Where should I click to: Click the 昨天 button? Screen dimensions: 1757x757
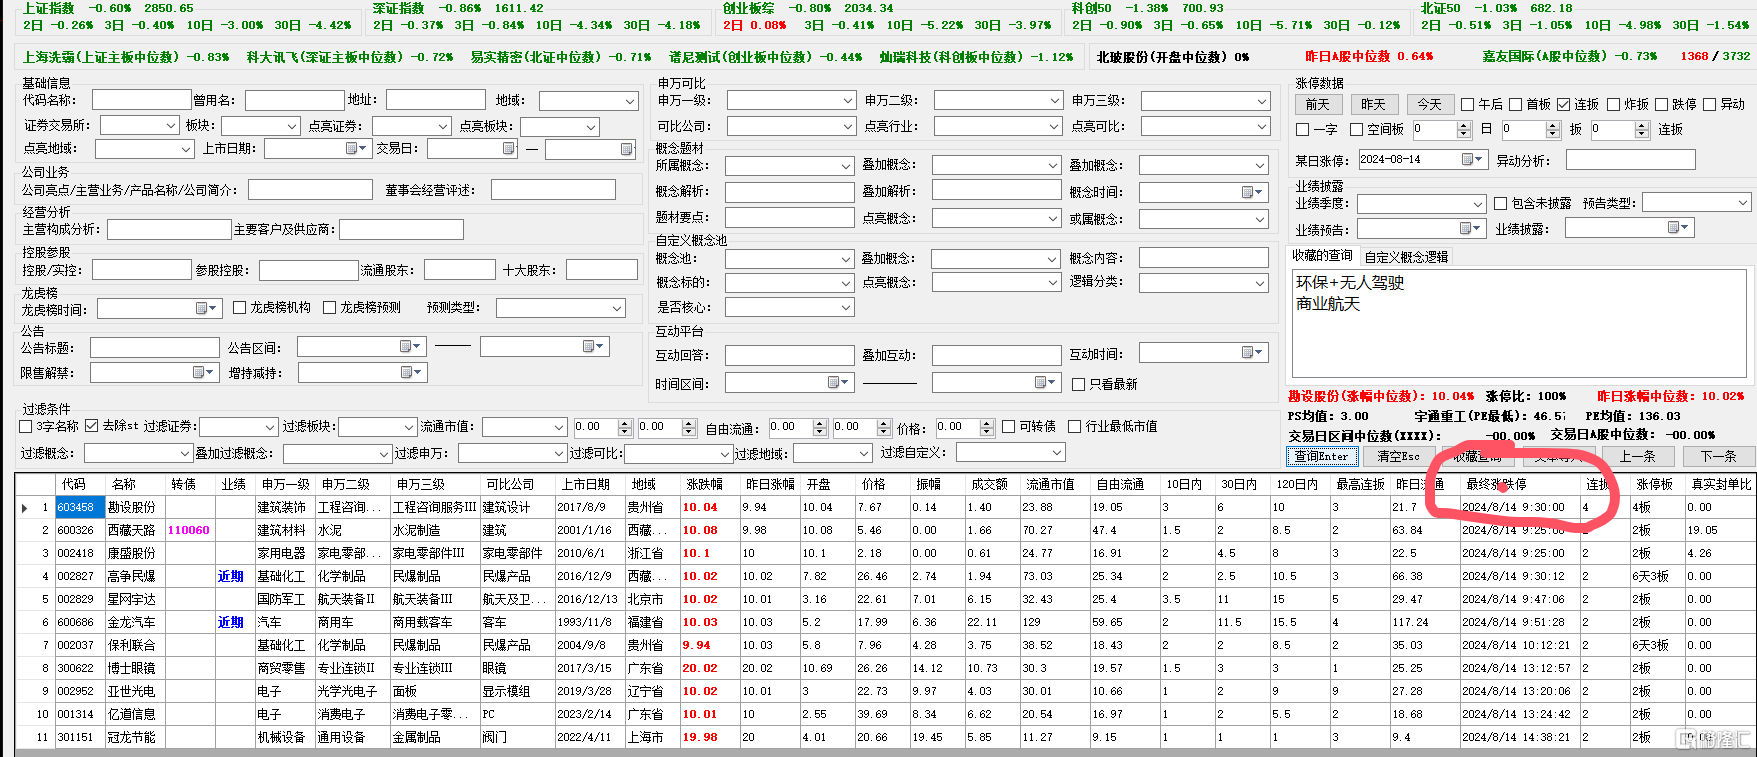tap(1373, 104)
